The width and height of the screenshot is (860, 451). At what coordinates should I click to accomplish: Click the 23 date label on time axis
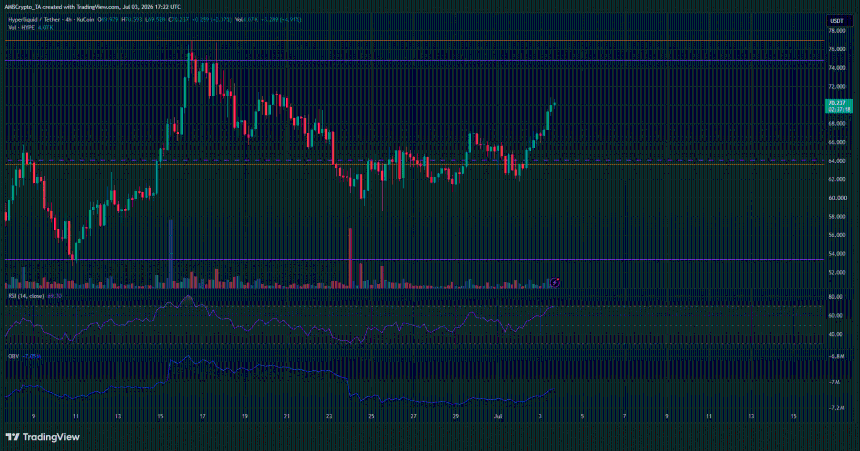pyautogui.click(x=329, y=417)
